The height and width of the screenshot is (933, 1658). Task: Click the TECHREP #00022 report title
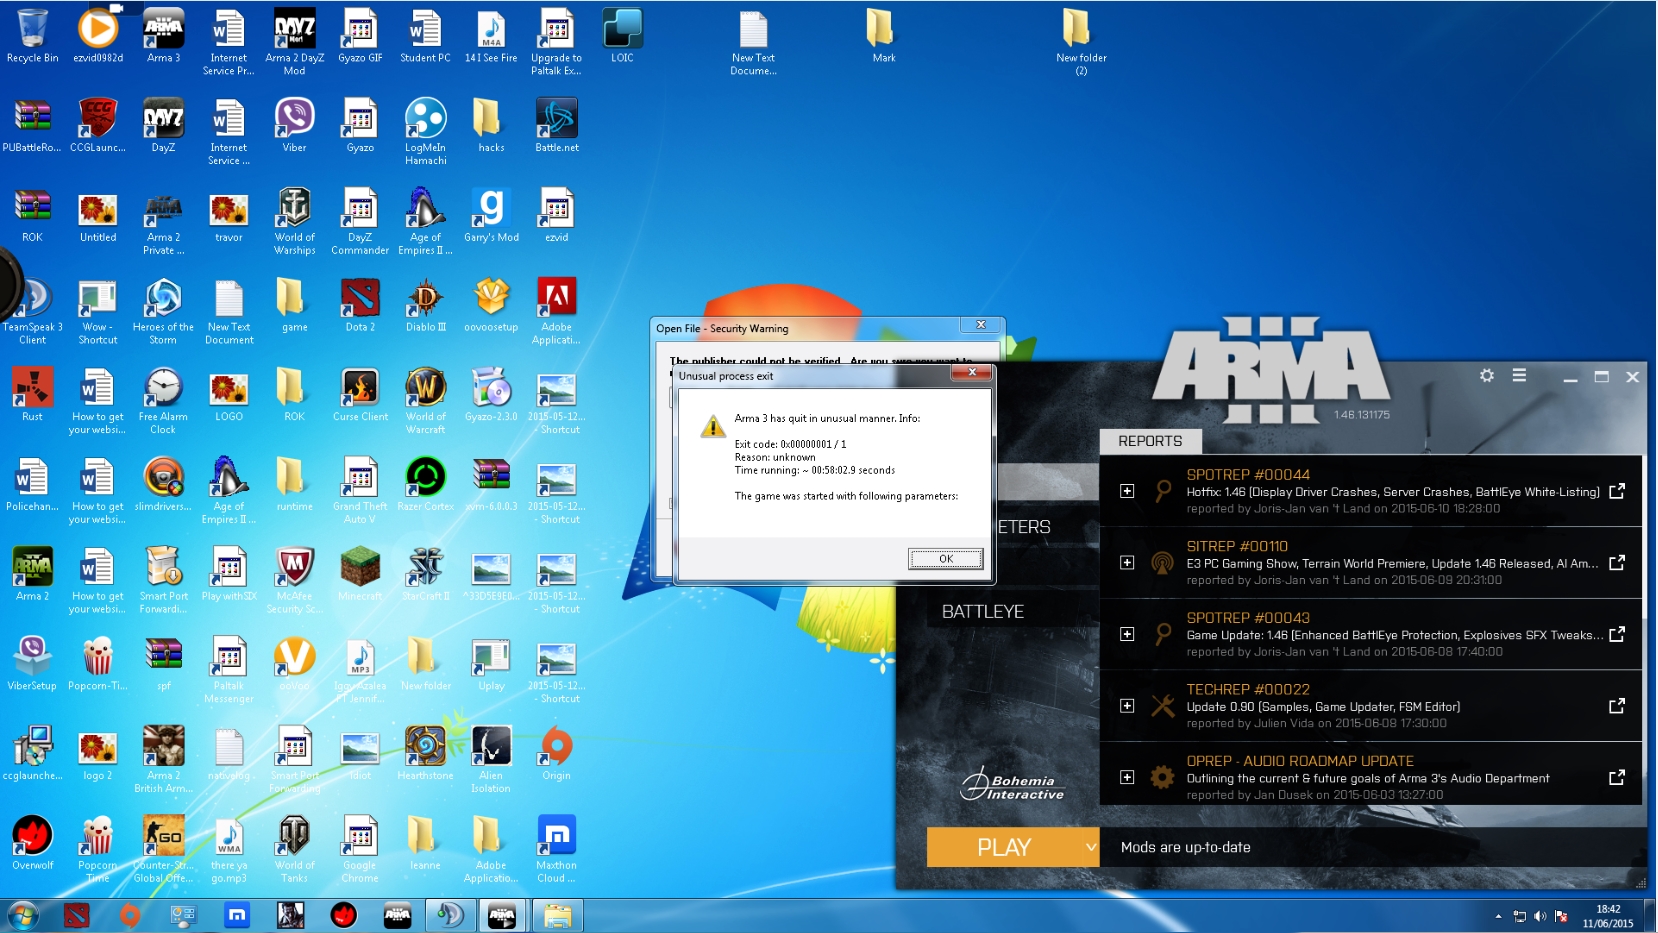click(x=1248, y=690)
